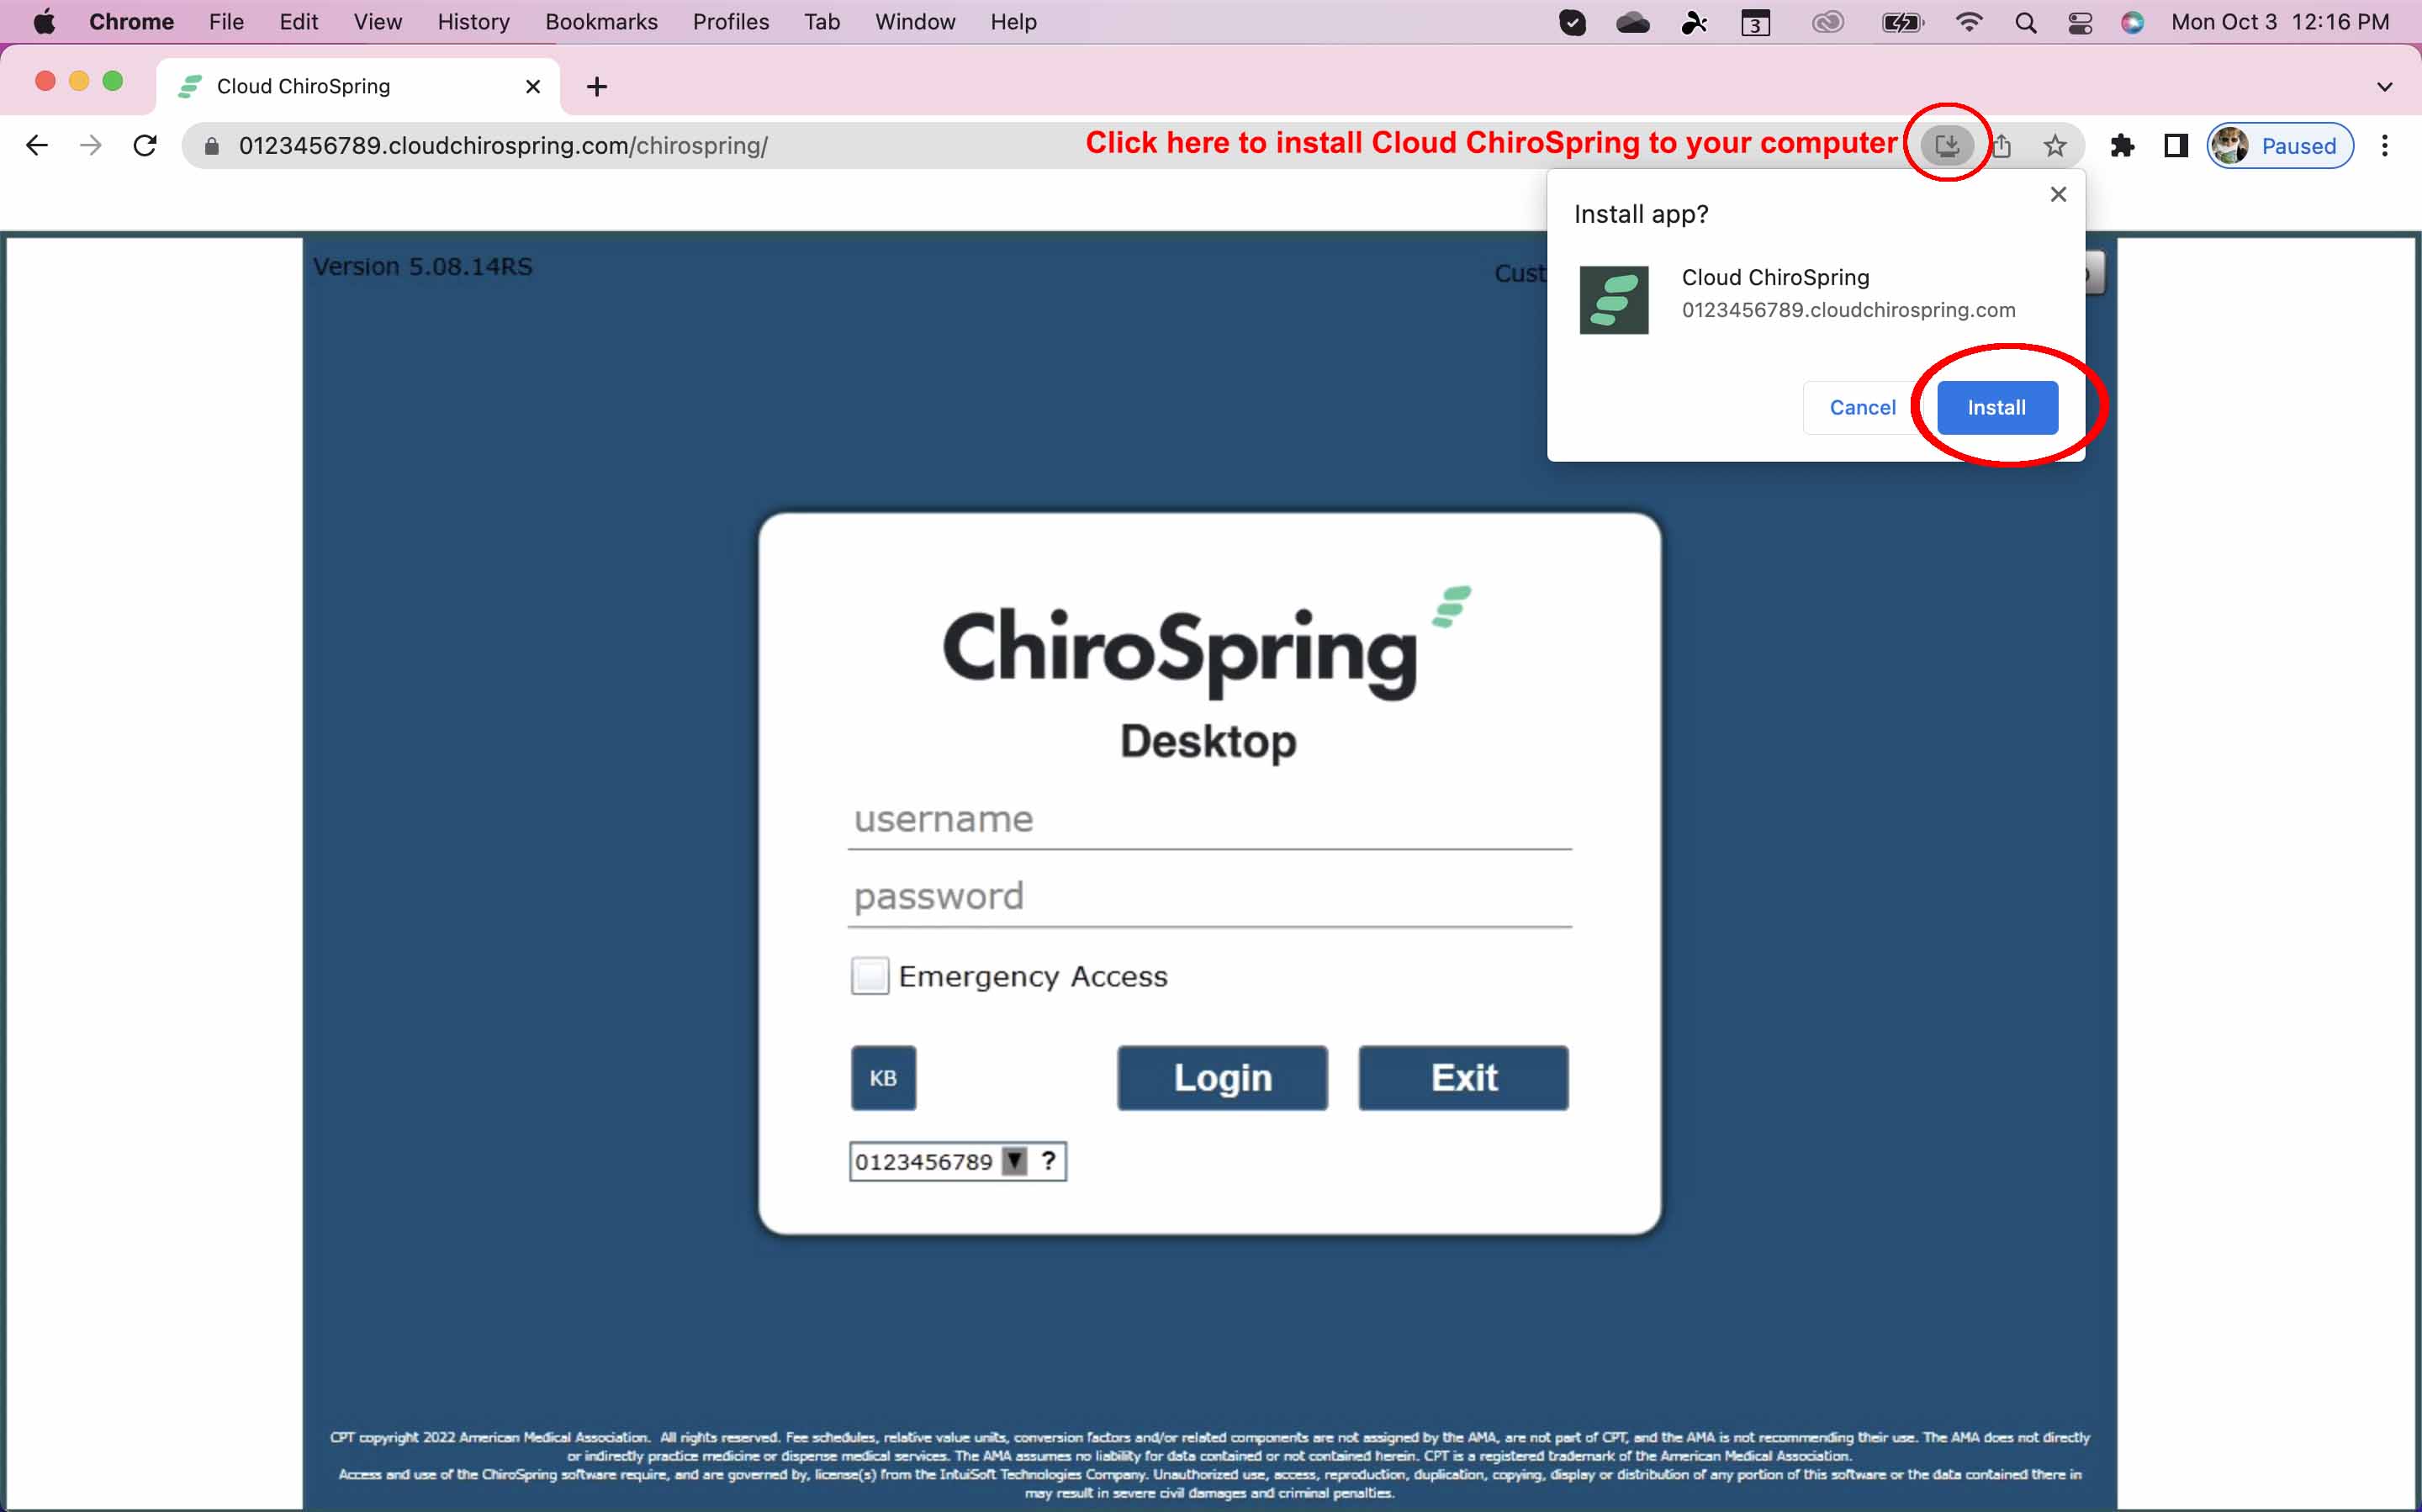The image size is (2422, 1512).
Task: Open the Chrome extensions puzzle icon
Action: 2121,146
